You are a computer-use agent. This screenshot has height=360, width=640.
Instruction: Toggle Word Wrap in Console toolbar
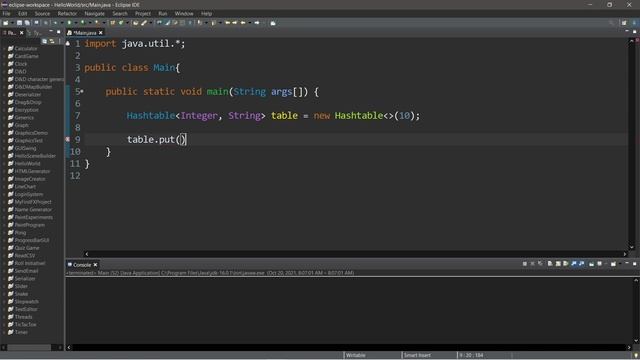pos(565,264)
